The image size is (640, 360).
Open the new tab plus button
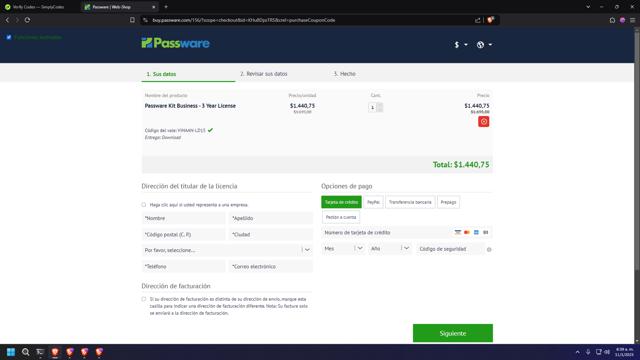[x=166, y=7]
